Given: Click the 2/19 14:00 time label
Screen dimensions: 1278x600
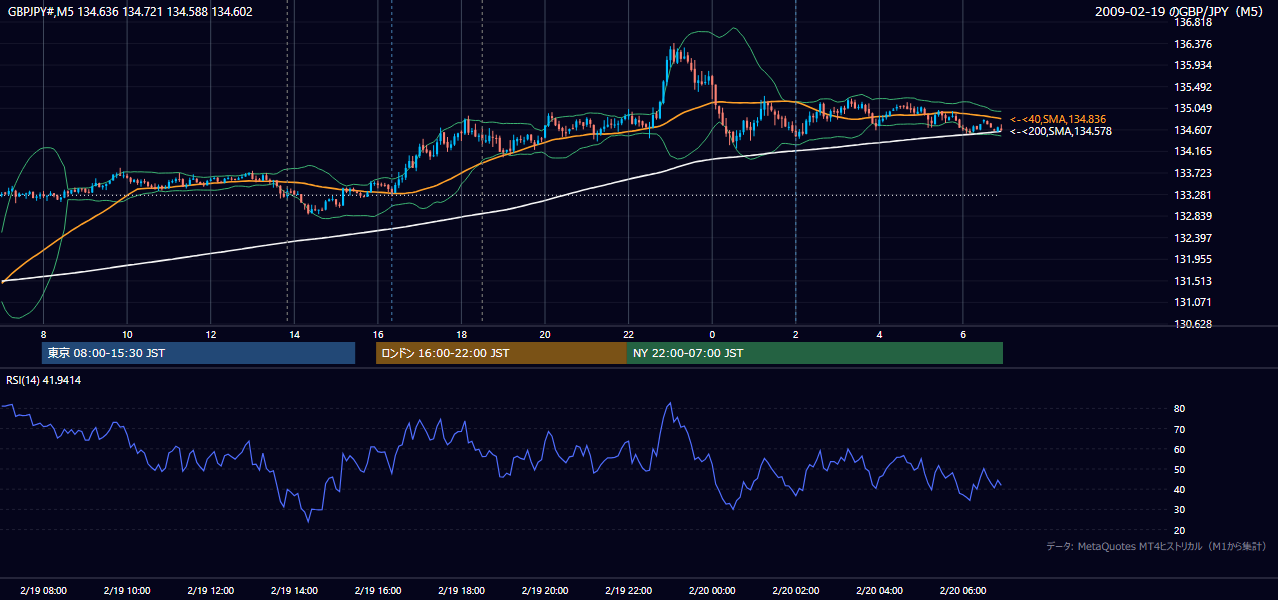Looking at the screenshot, I should 294,590.
